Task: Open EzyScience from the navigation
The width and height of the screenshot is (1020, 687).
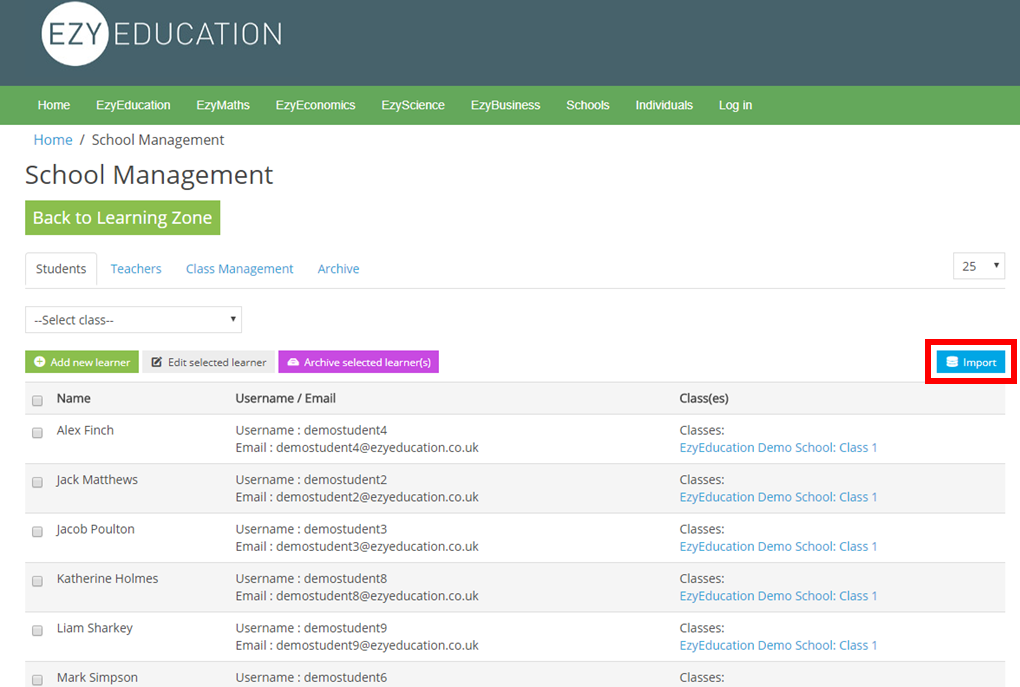Action: (x=413, y=105)
